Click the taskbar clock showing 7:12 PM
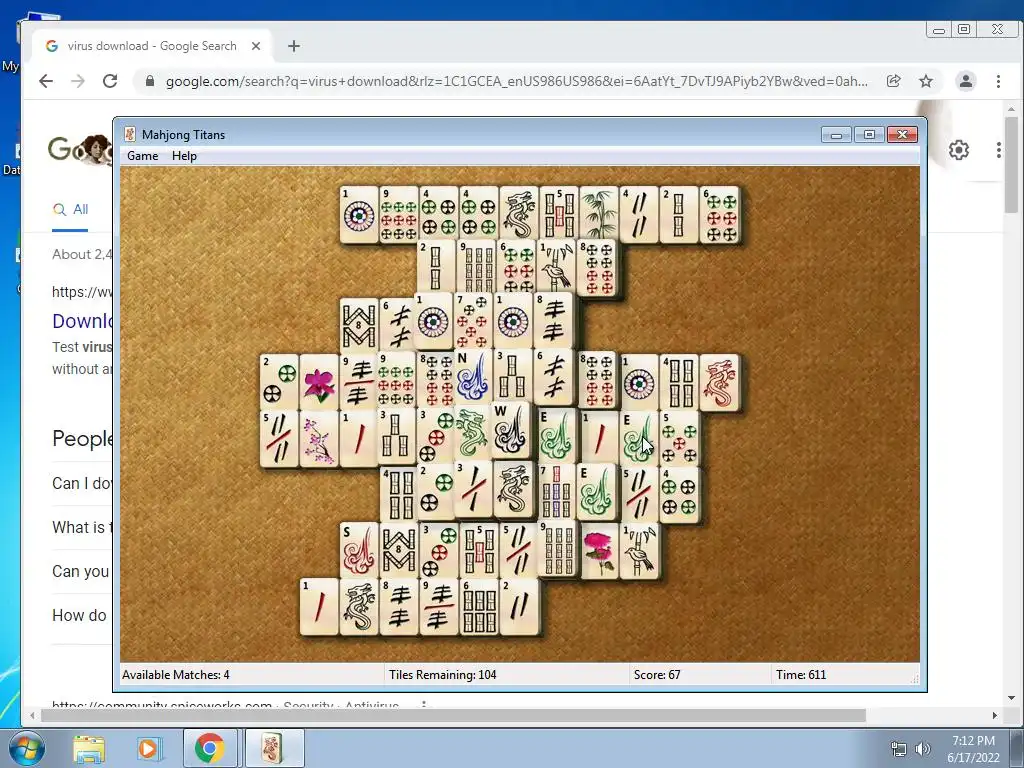This screenshot has height=768, width=1024. click(973, 749)
